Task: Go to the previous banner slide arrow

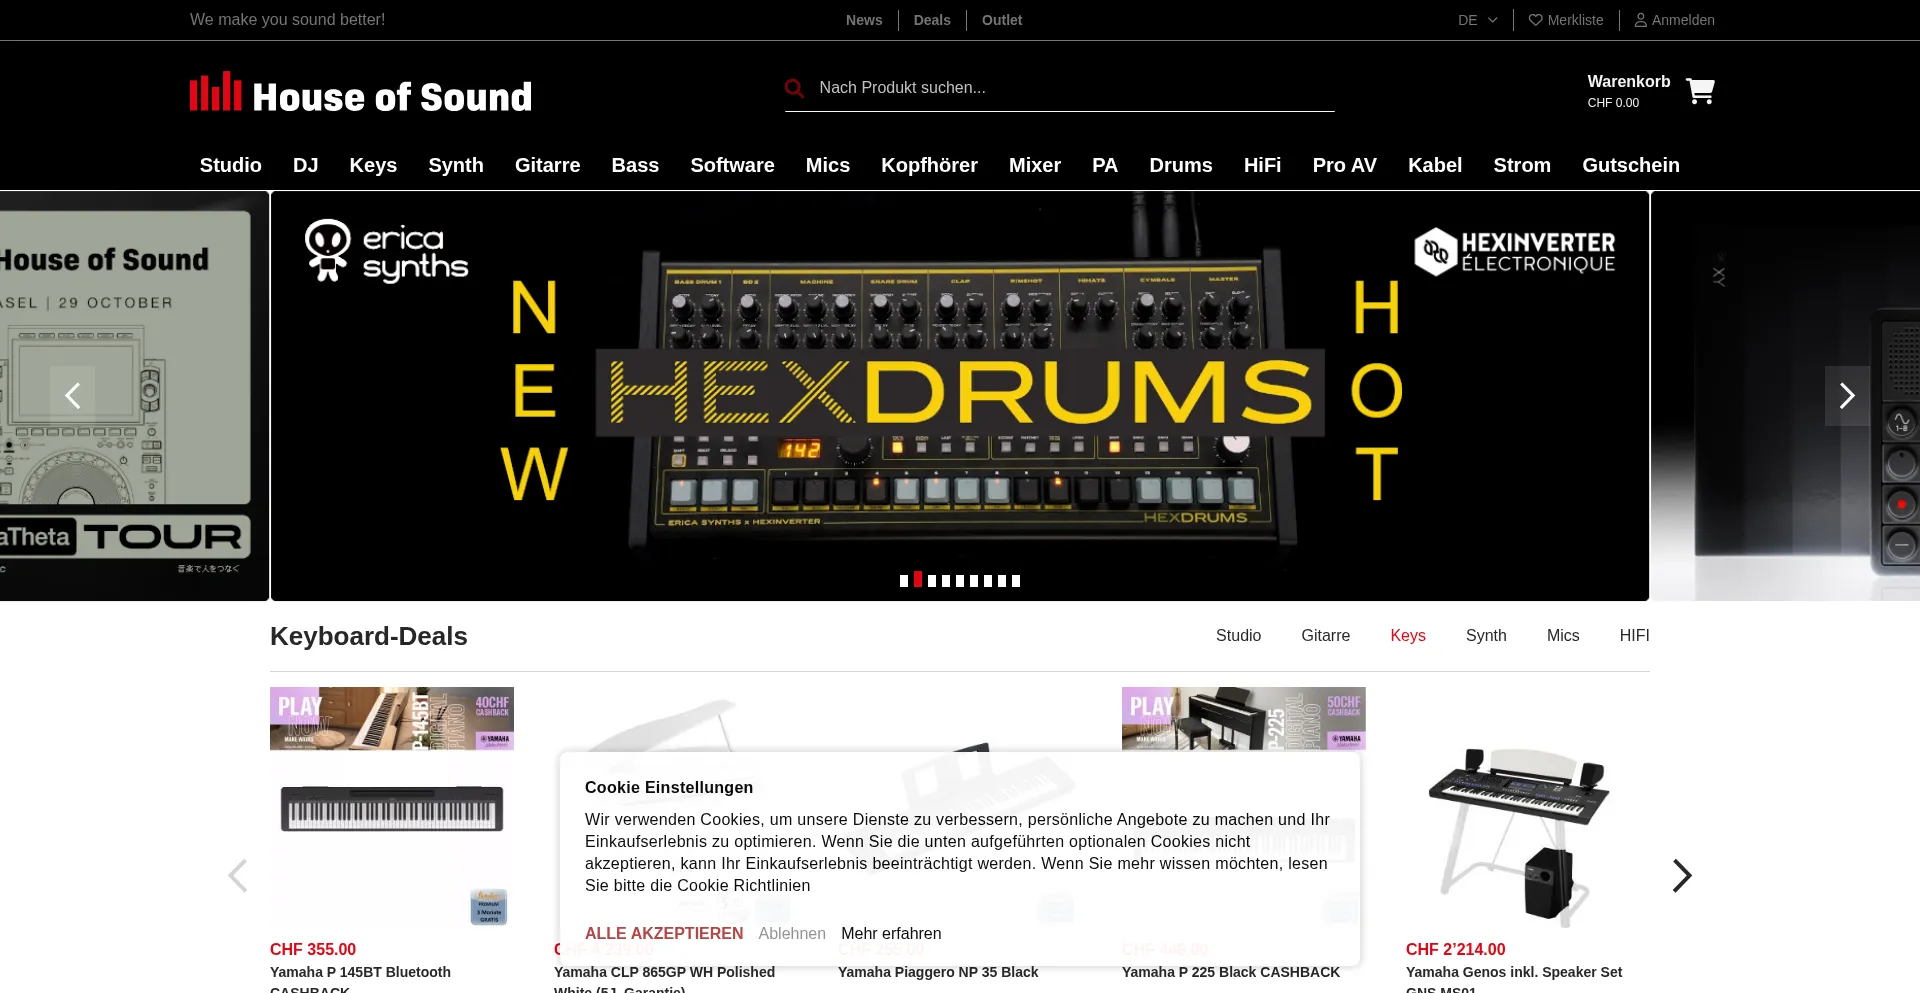Action: [x=73, y=396]
